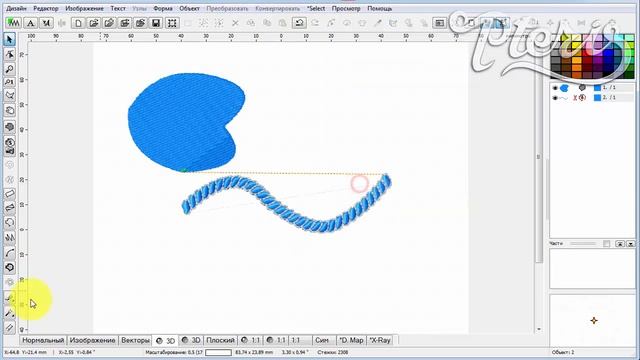
Task: Open the Редактор menu
Action: point(46,8)
